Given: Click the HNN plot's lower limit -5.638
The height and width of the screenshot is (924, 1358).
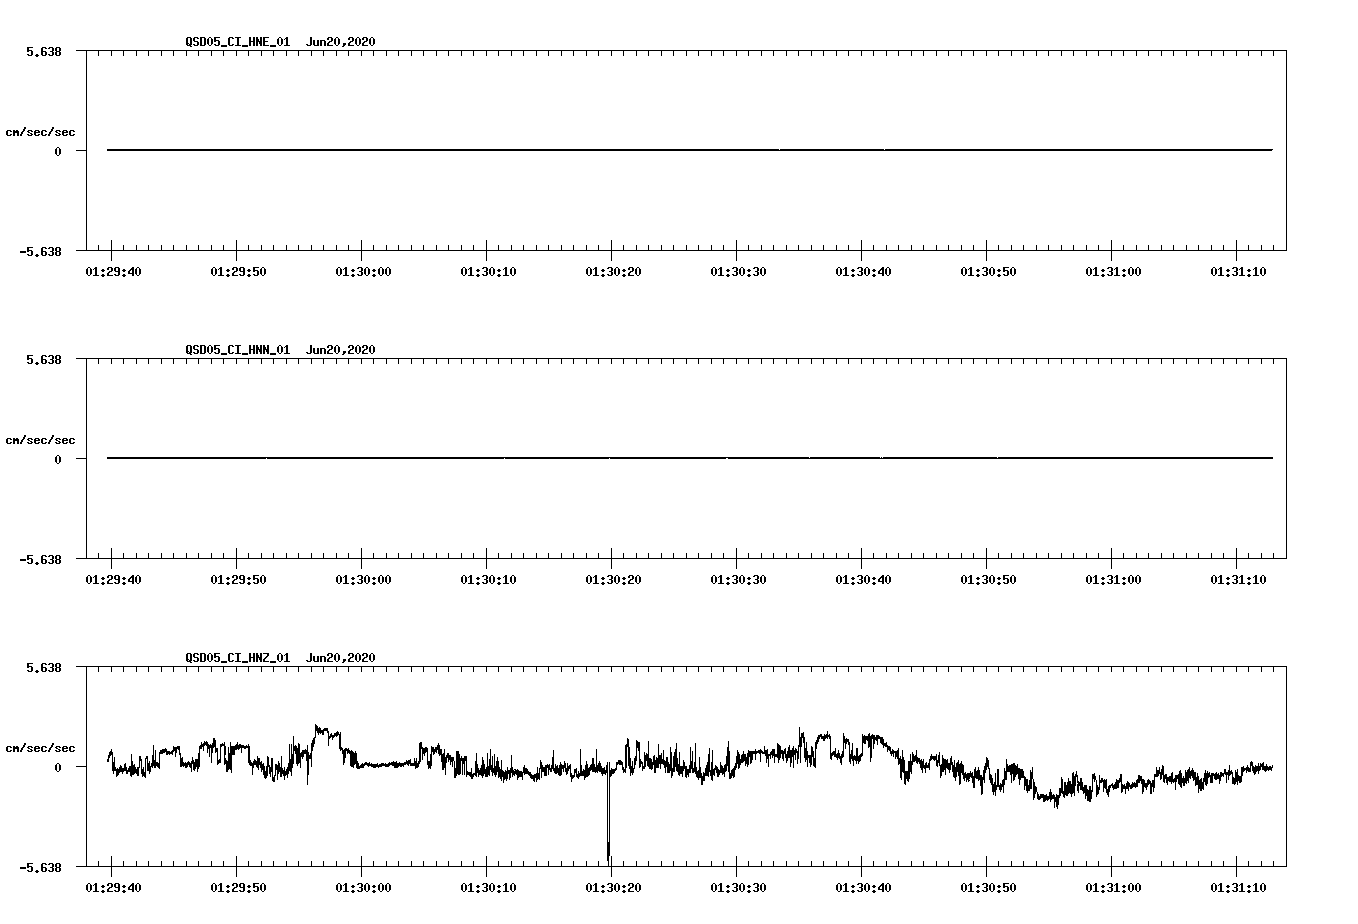Looking at the screenshot, I should click(x=40, y=559).
